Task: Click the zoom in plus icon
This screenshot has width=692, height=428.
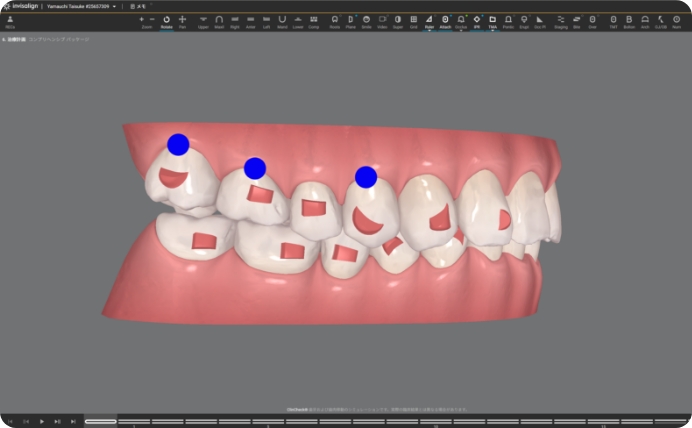Action: tap(141, 19)
